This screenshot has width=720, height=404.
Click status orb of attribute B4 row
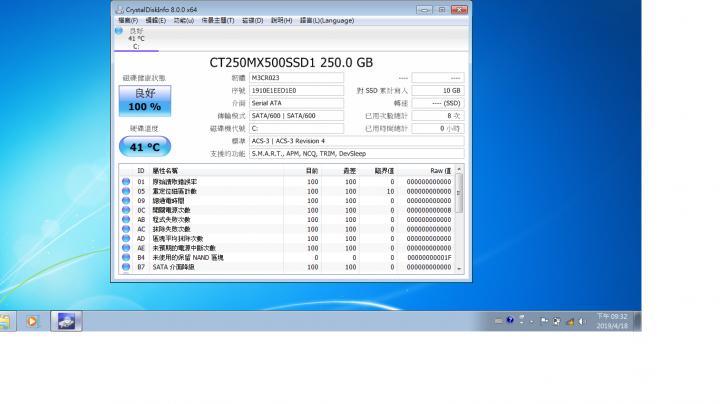coord(126,258)
